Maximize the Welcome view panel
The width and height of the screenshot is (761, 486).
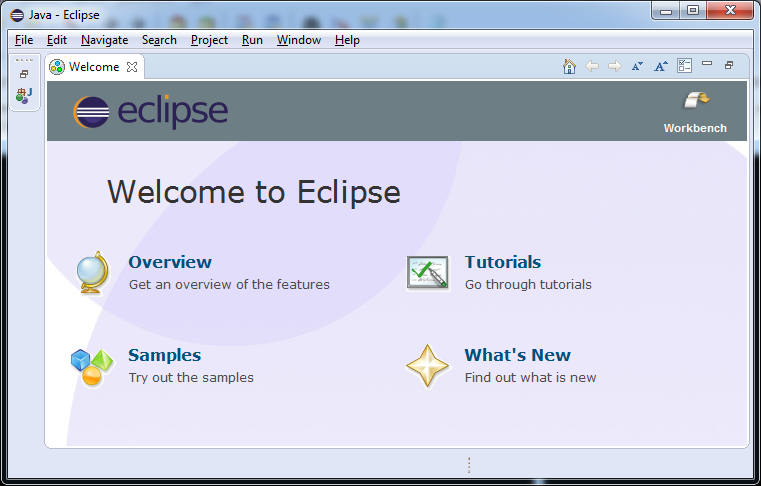pyautogui.click(x=729, y=65)
